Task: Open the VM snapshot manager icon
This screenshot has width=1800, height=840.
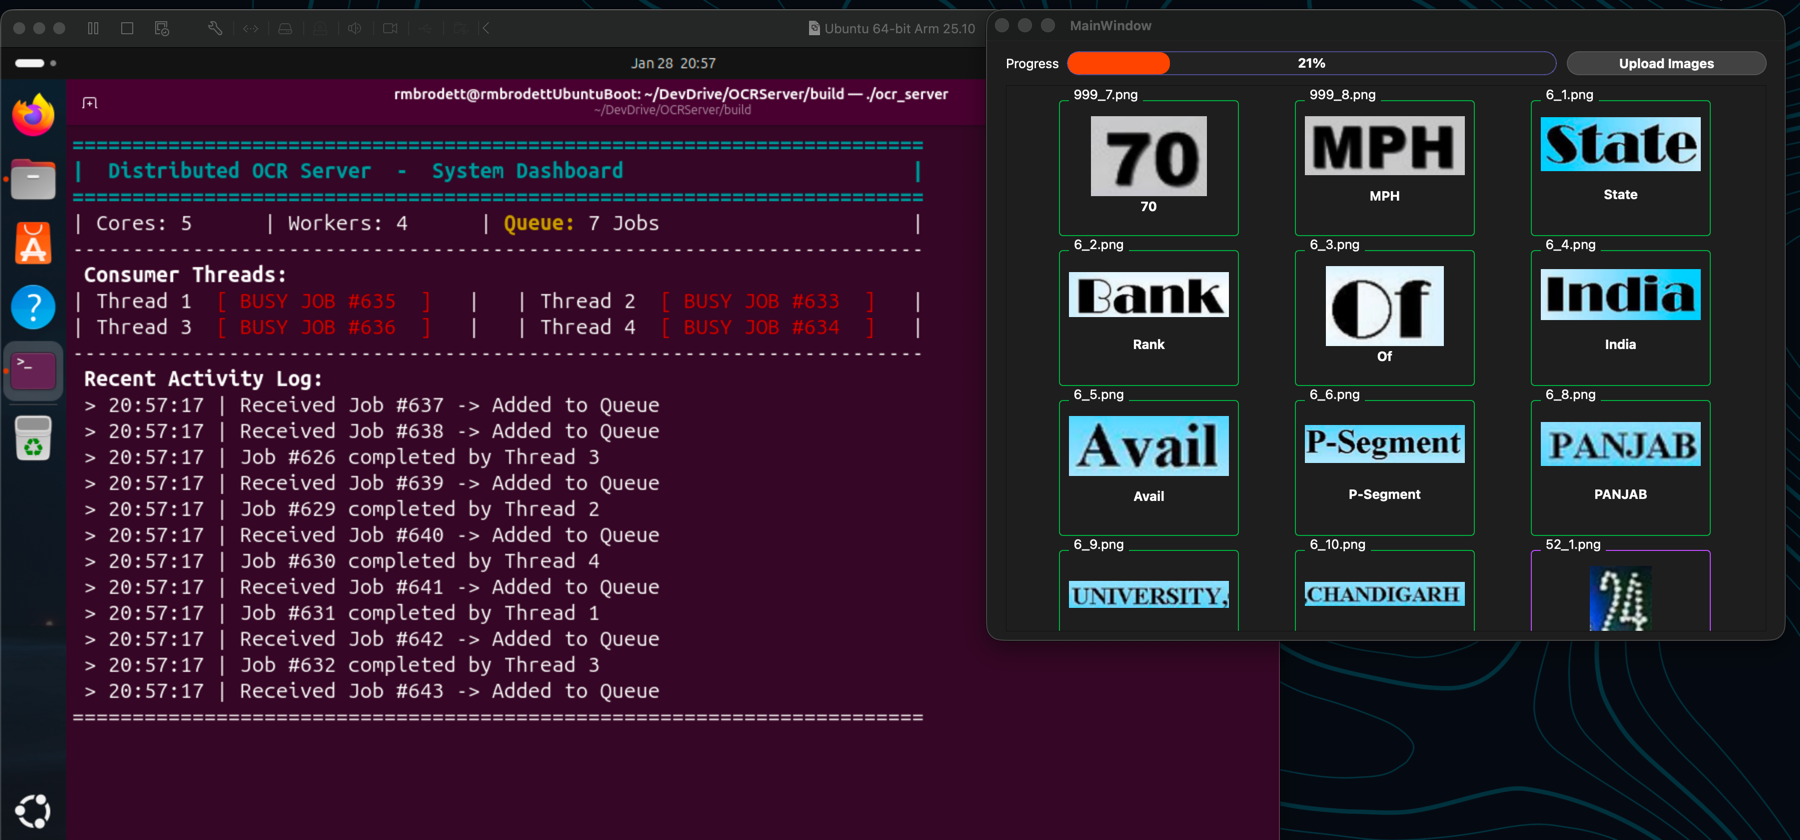Action: click(162, 28)
